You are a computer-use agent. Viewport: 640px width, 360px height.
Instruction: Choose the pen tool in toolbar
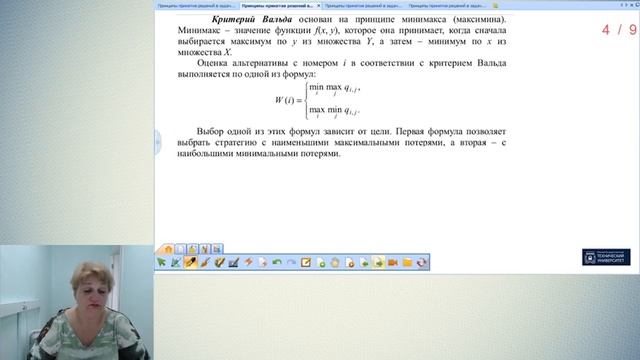191,262
